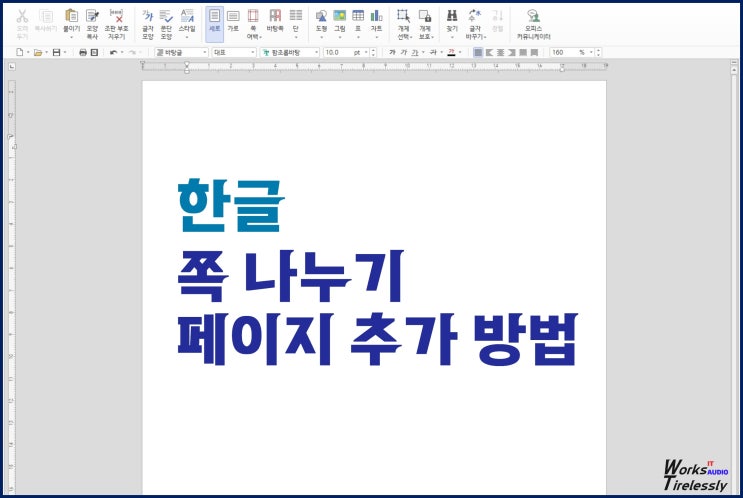Open paragraph style dropdown showing 바탕글
Screen dimensions: 743x498
coord(181,52)
